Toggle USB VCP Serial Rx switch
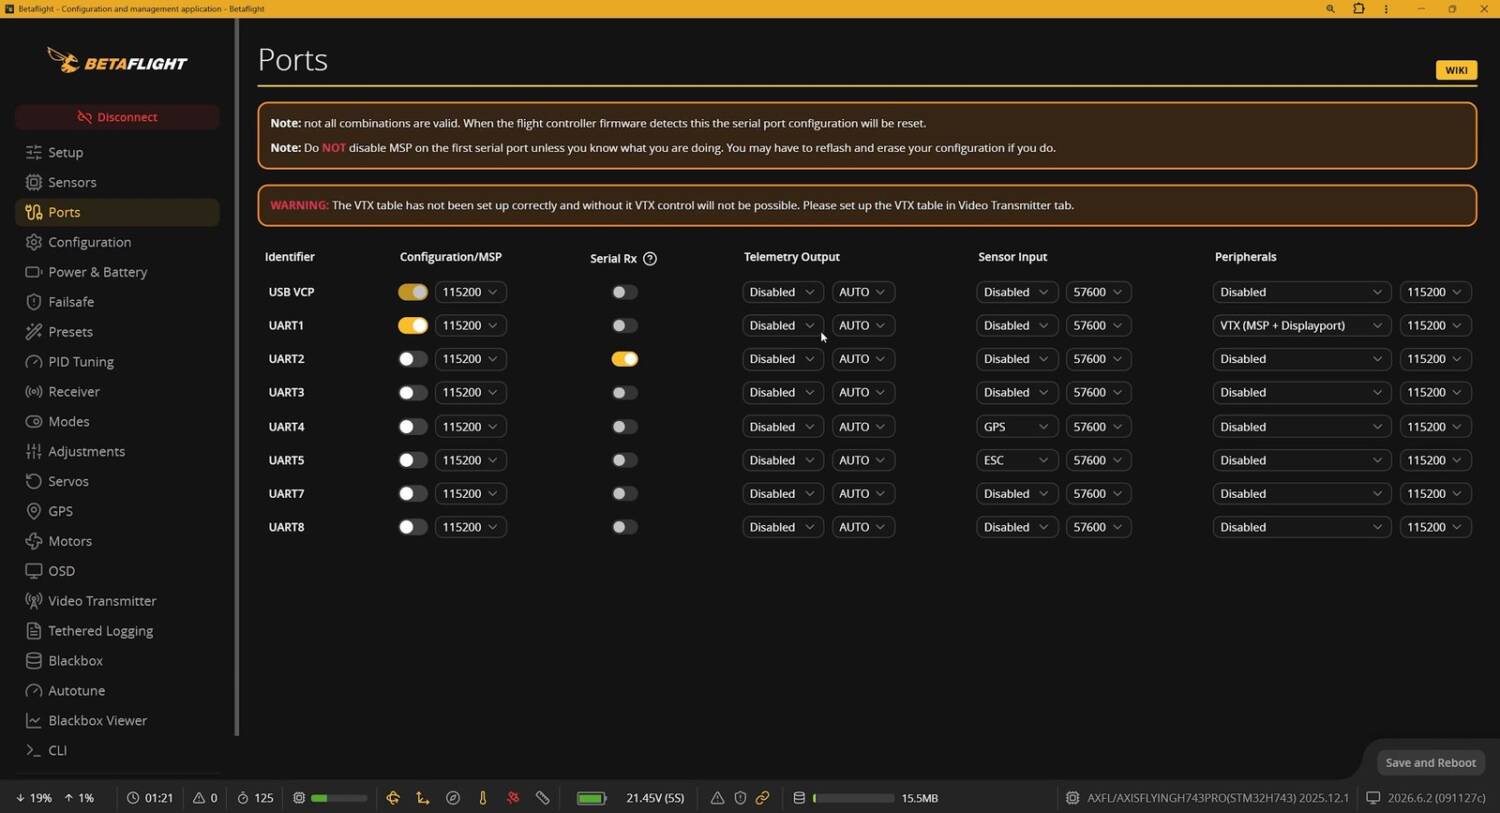The height and width of the screenshot is (813, 1500). [x=625, y=292]
